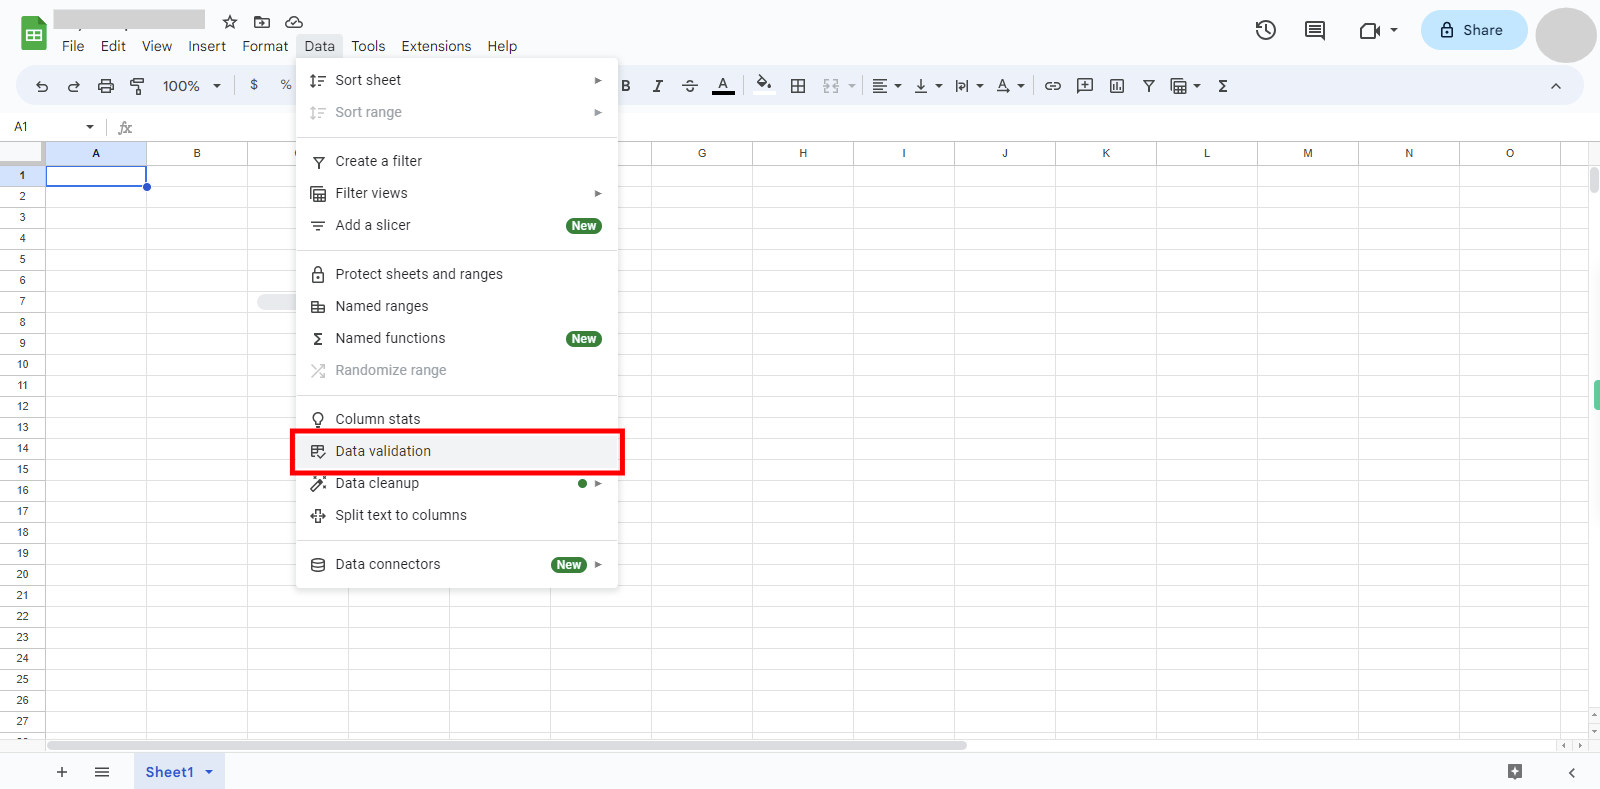Open the text wrapping dropdown
Viewport: 1600px width, 789px height.
tap(969, 86)
